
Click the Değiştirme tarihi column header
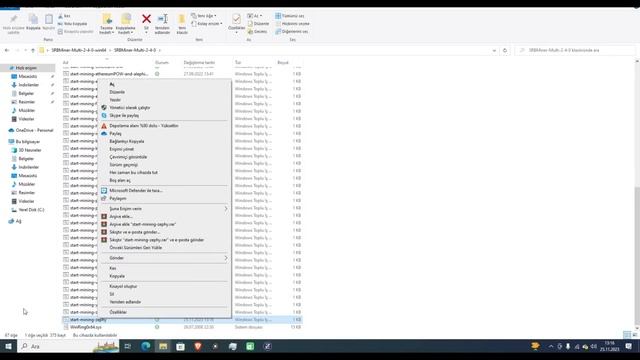tap(199, 62)
